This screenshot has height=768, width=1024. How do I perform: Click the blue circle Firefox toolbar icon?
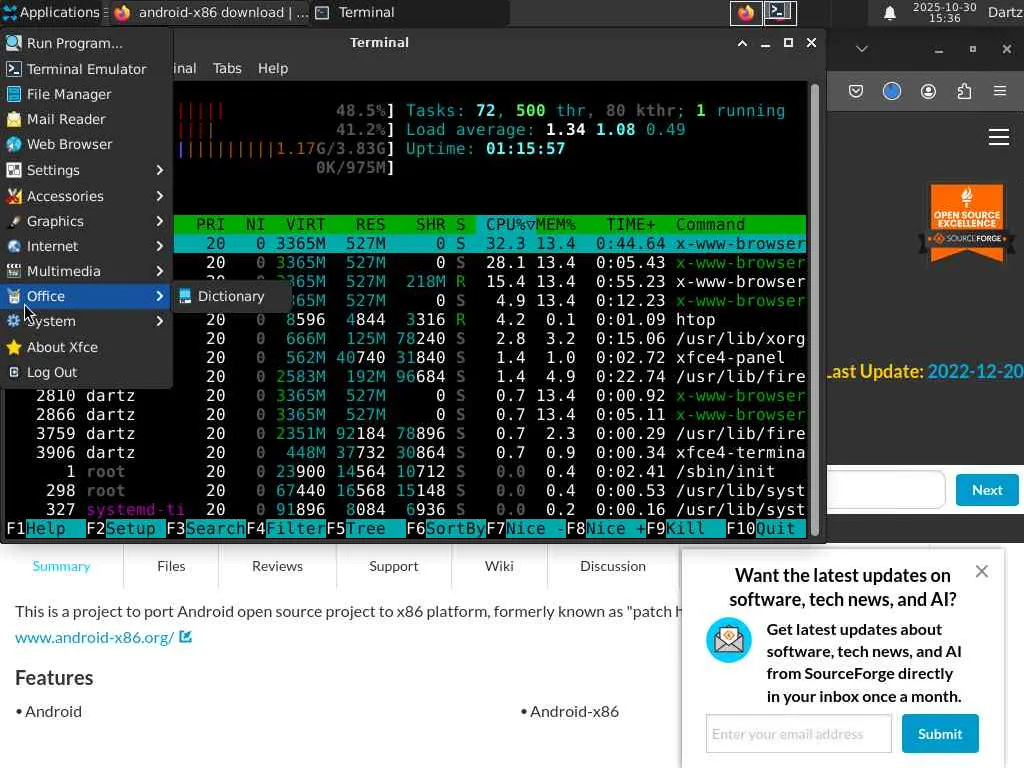(892, 91)
